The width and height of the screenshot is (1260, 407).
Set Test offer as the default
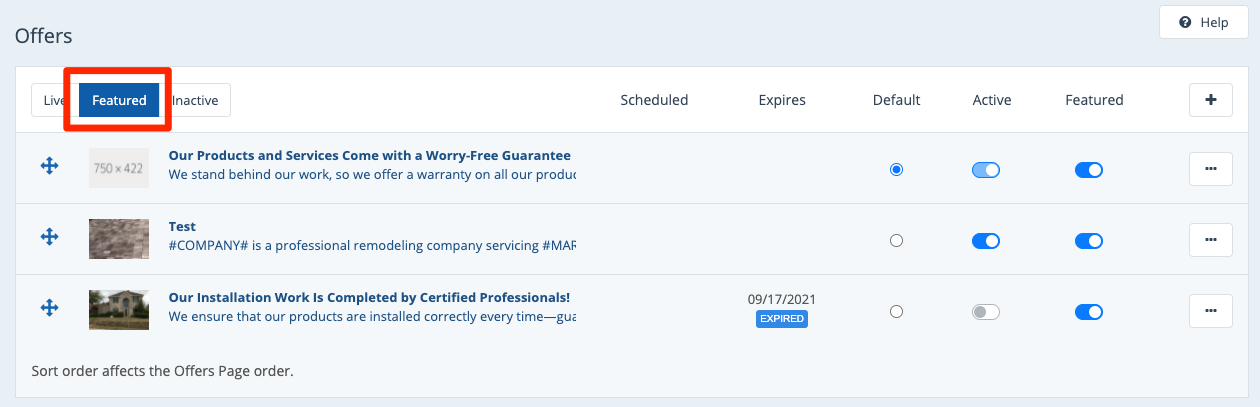tap(896, 240)
